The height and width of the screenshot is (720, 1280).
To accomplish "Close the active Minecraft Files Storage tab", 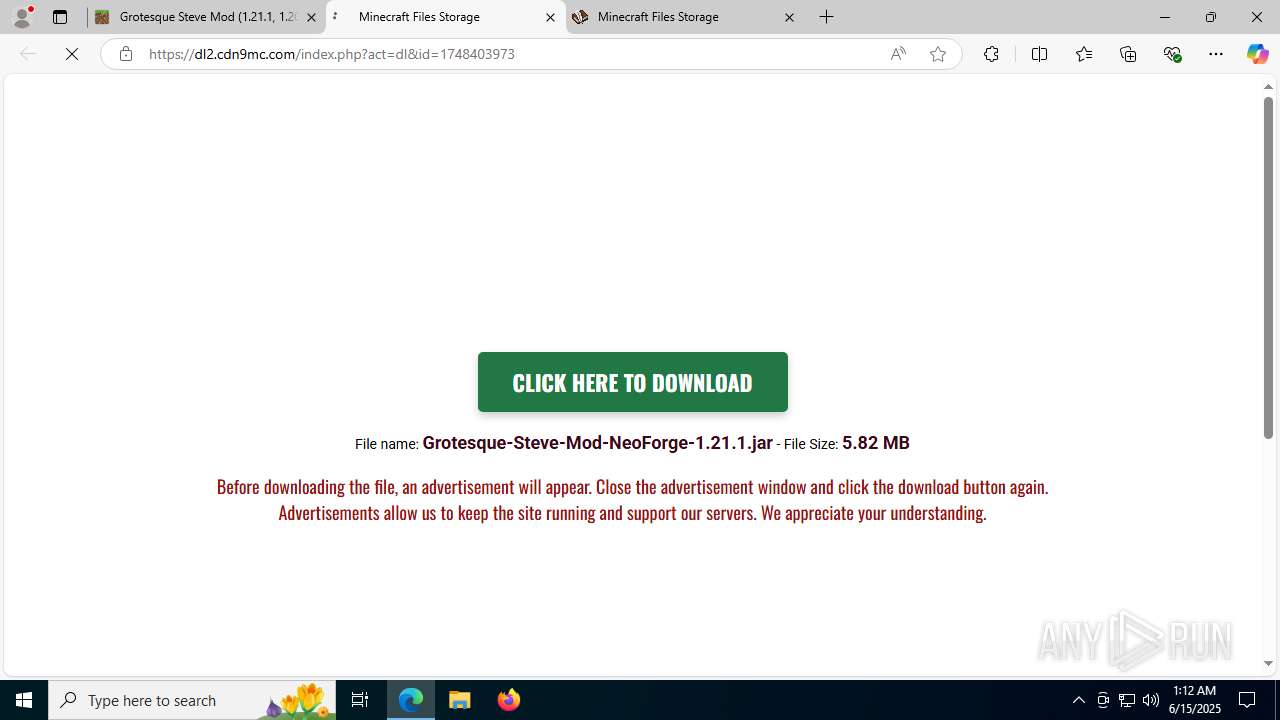I will pos(550,17).
